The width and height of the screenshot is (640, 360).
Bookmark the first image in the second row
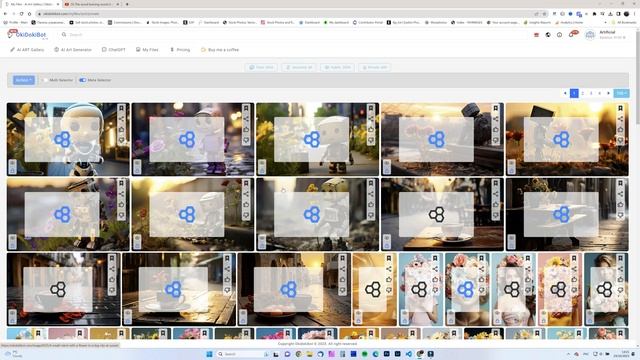121,183
